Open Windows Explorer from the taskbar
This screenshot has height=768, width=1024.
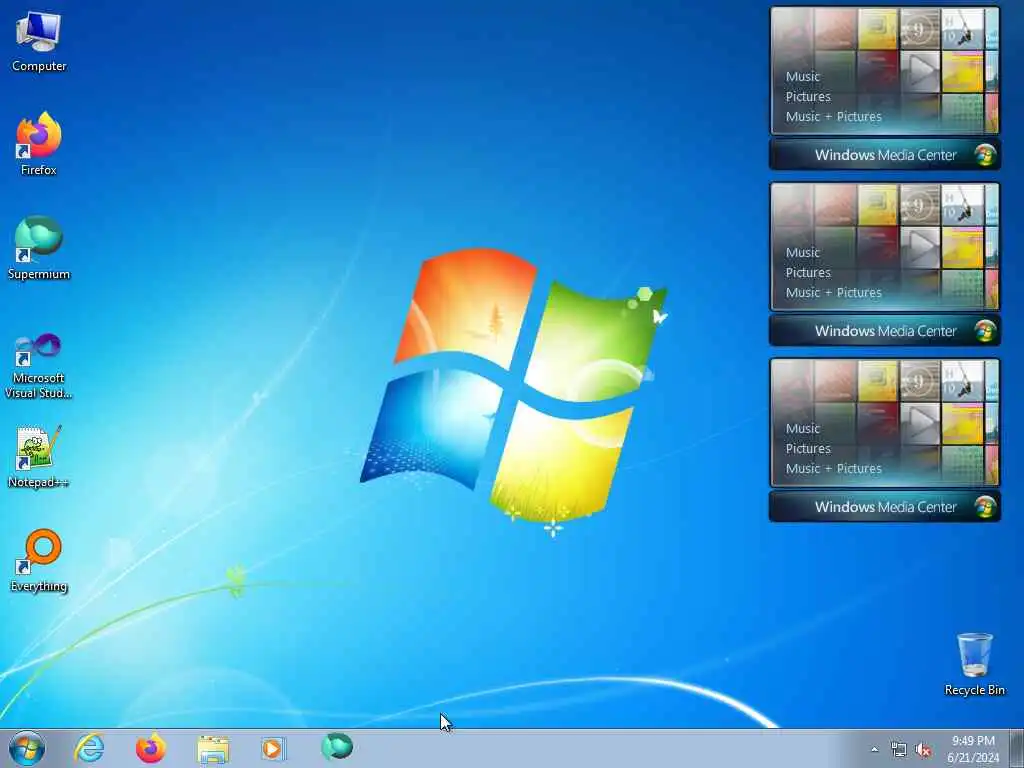tap(213, 749)
